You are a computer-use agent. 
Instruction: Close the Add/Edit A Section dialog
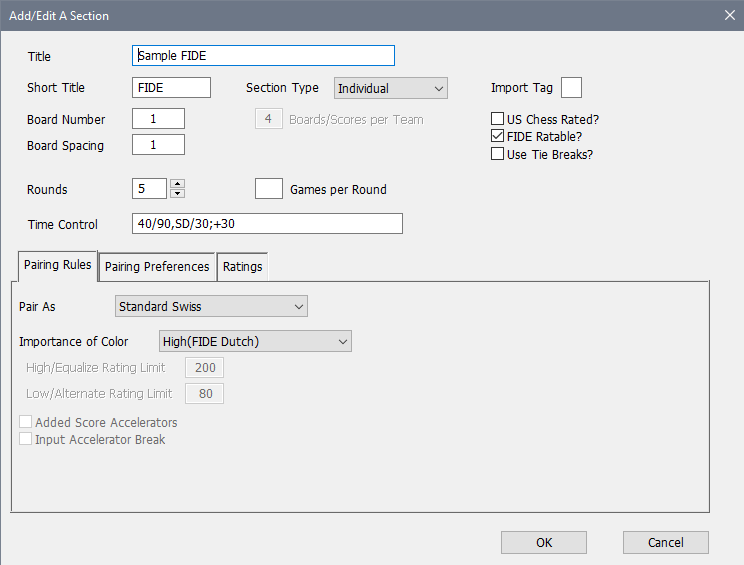pos(728,15)
